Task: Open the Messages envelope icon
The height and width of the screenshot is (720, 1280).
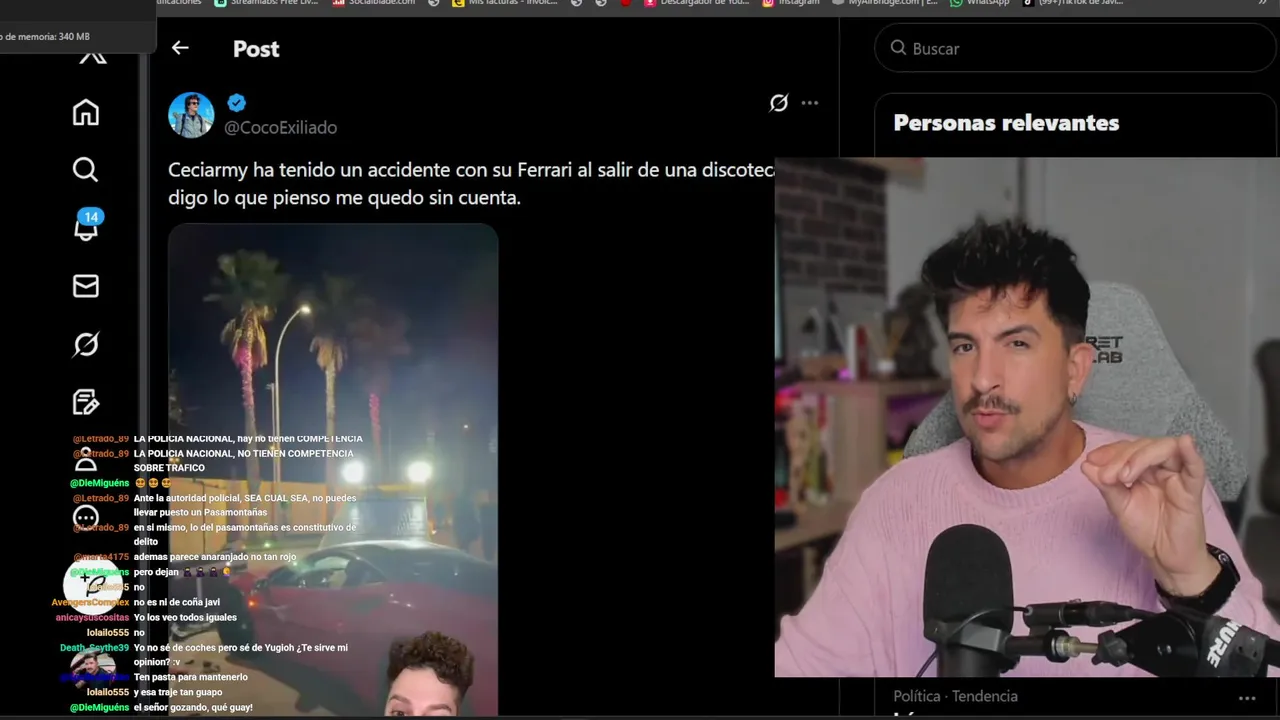Action: point(86,286)
